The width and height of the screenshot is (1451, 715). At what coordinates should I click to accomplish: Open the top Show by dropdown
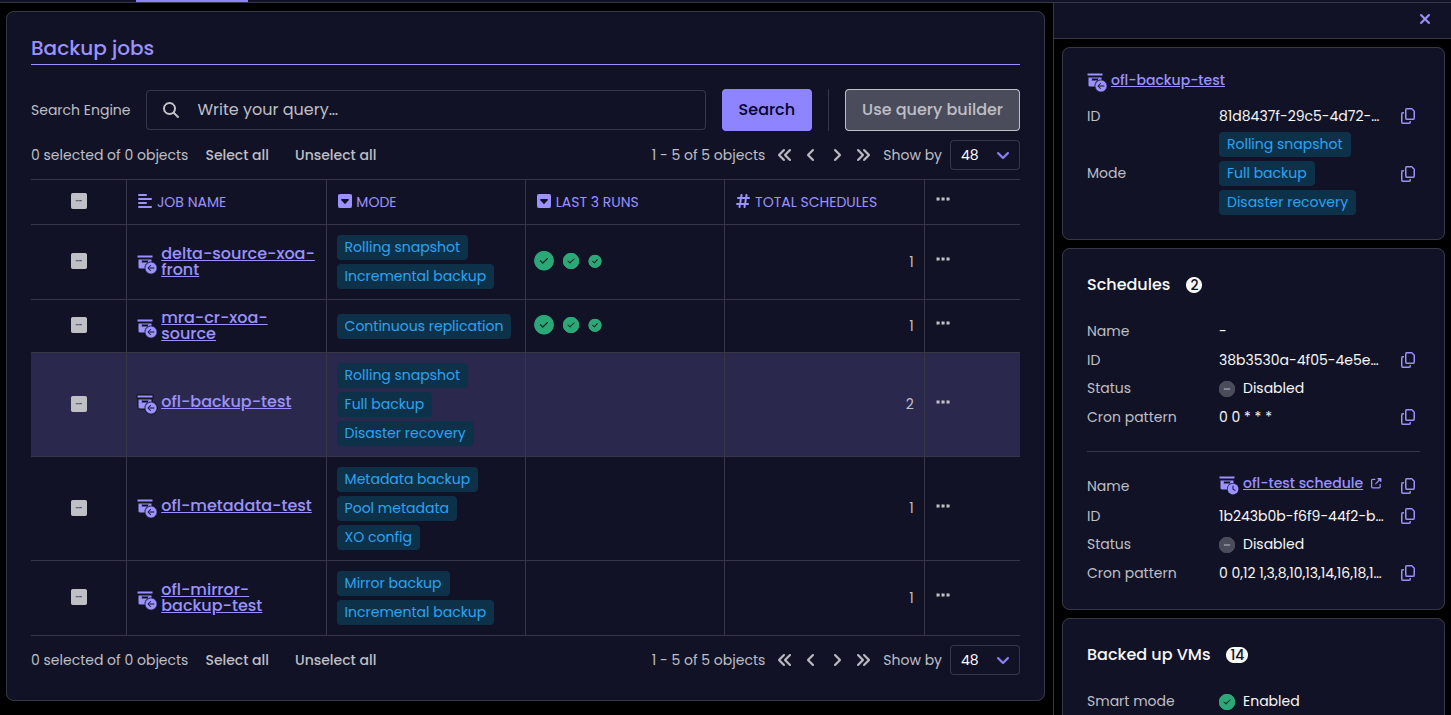(x=985, y=155)
